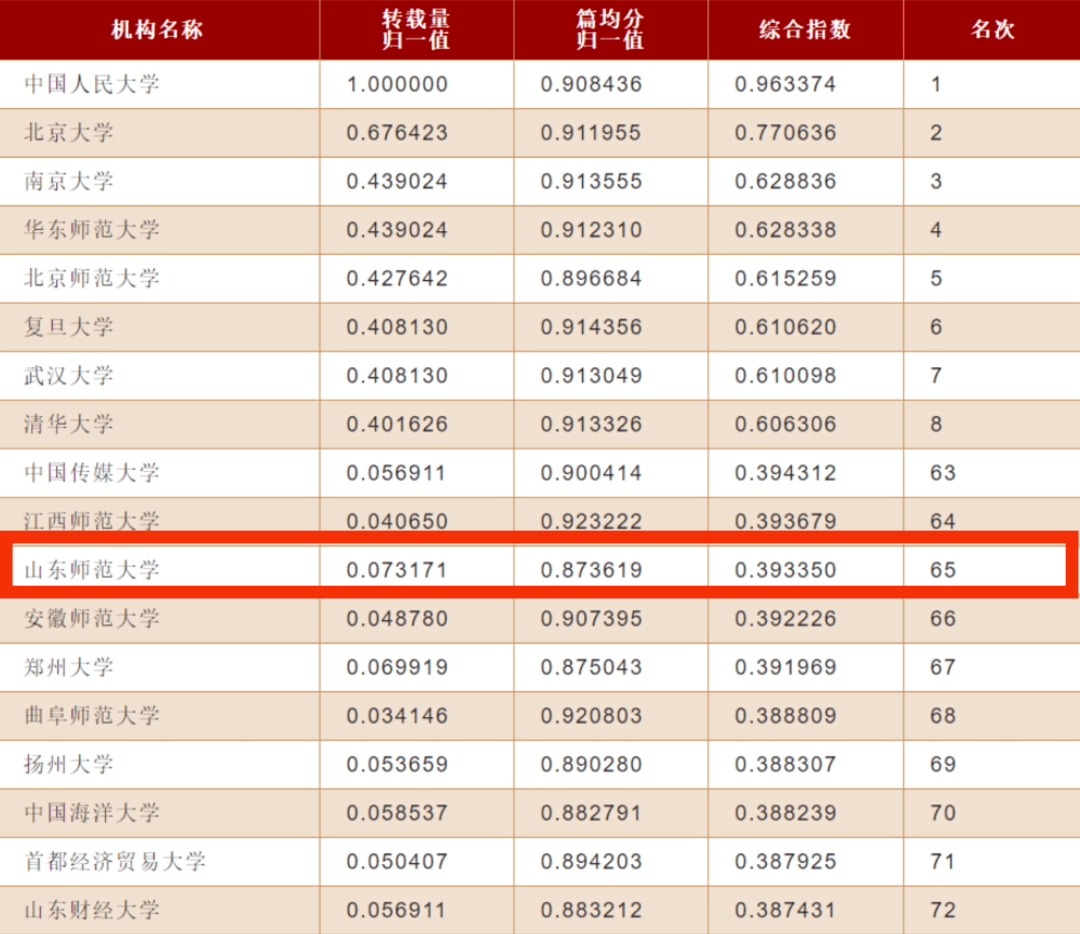The width and height of the screenshot is (1080, 934).
Task: Click 0.439024 in the 南京大学 row
Action: 397,181
